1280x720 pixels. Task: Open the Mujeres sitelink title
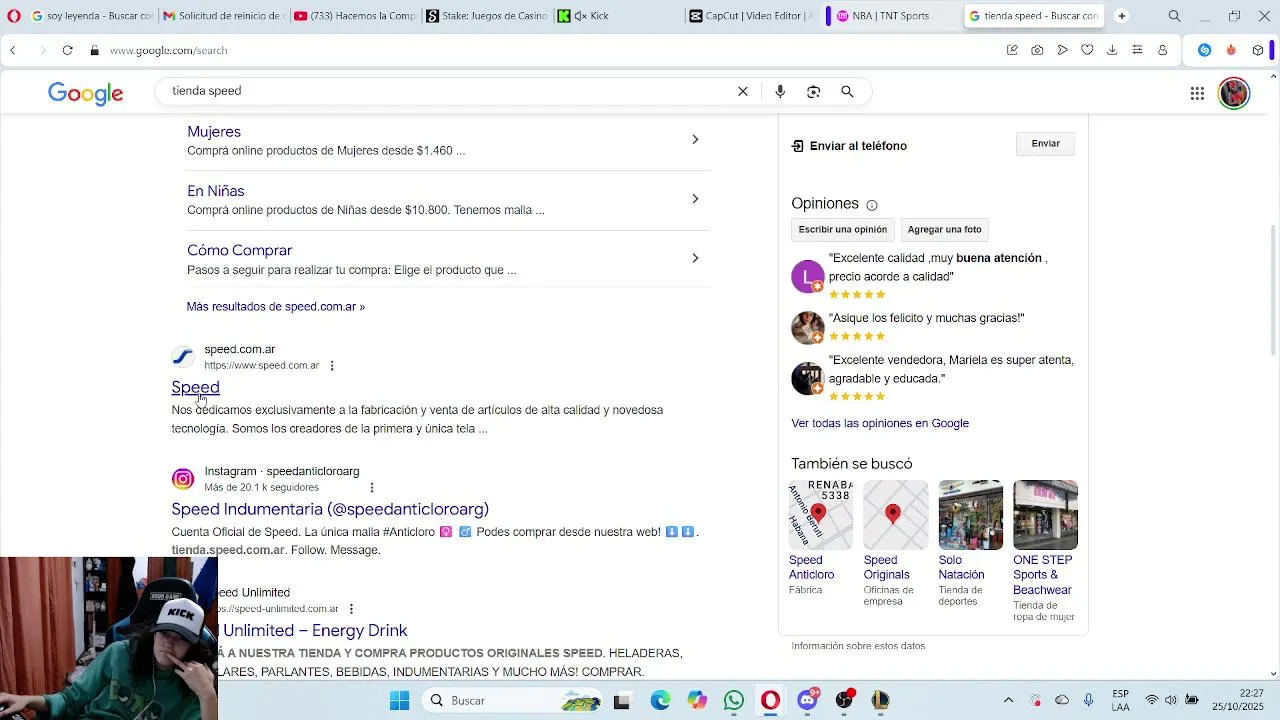click(214, 132)
